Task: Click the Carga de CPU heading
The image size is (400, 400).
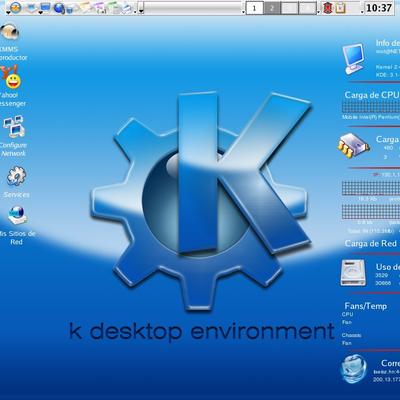Action: click(x=372, y=95)
